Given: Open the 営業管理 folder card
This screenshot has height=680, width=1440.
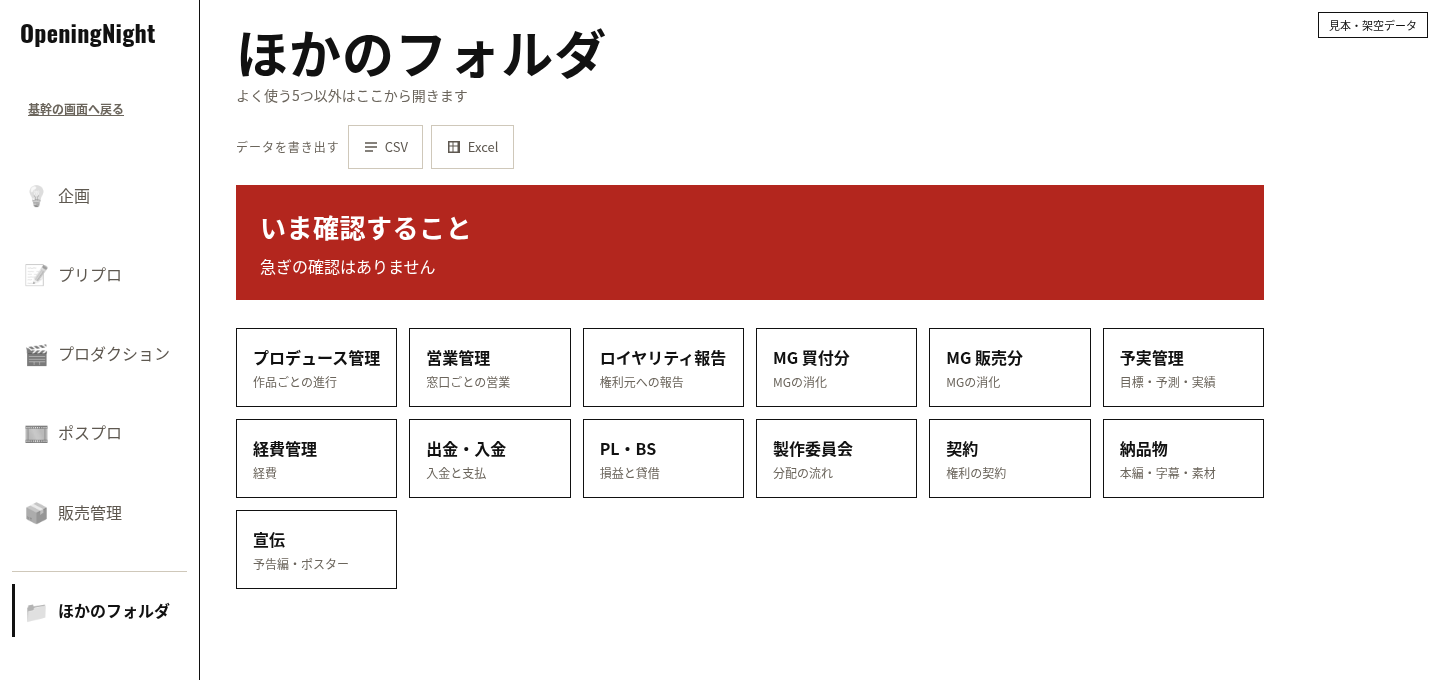Looking at the screenshot, I should (490, 367).
